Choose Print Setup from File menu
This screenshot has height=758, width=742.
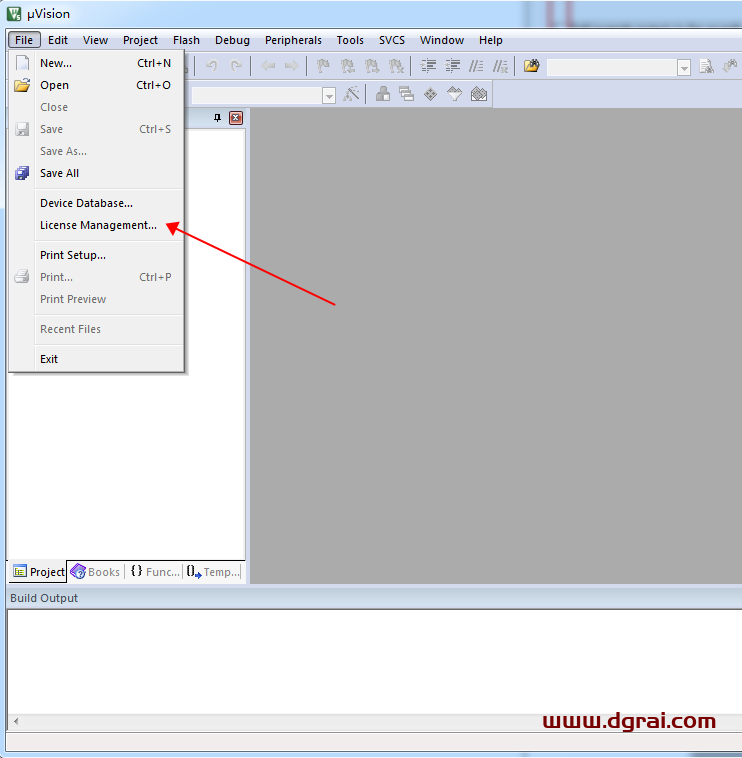point(73,255)
